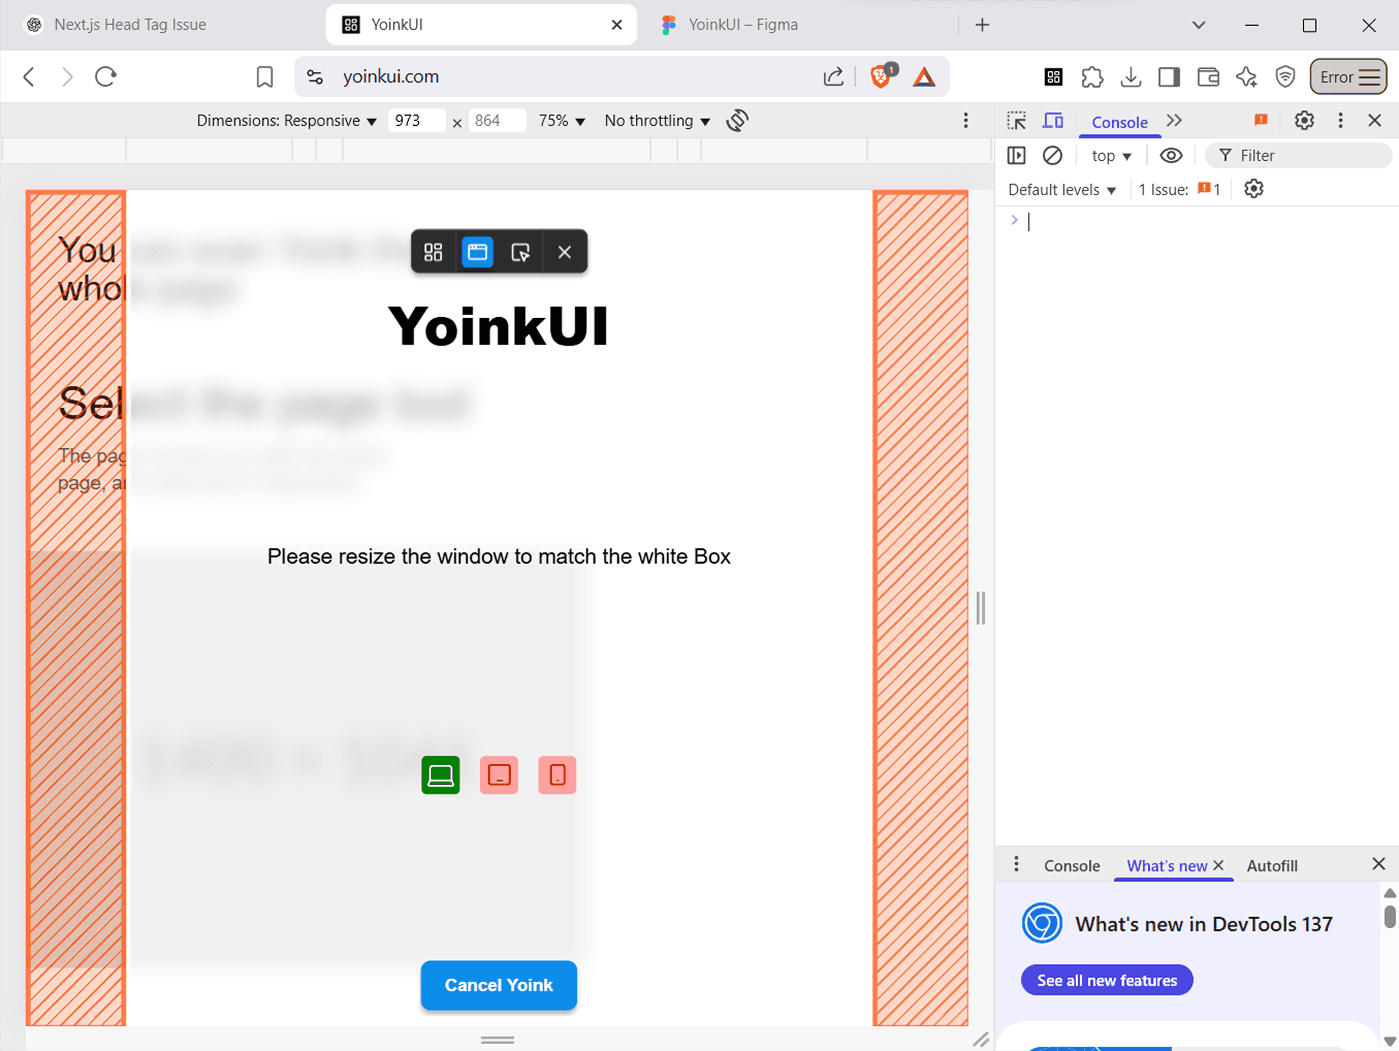Share this page icon
This screenshot has width=1399, height=1051.
pyautogui.click(x=834, y=77)
